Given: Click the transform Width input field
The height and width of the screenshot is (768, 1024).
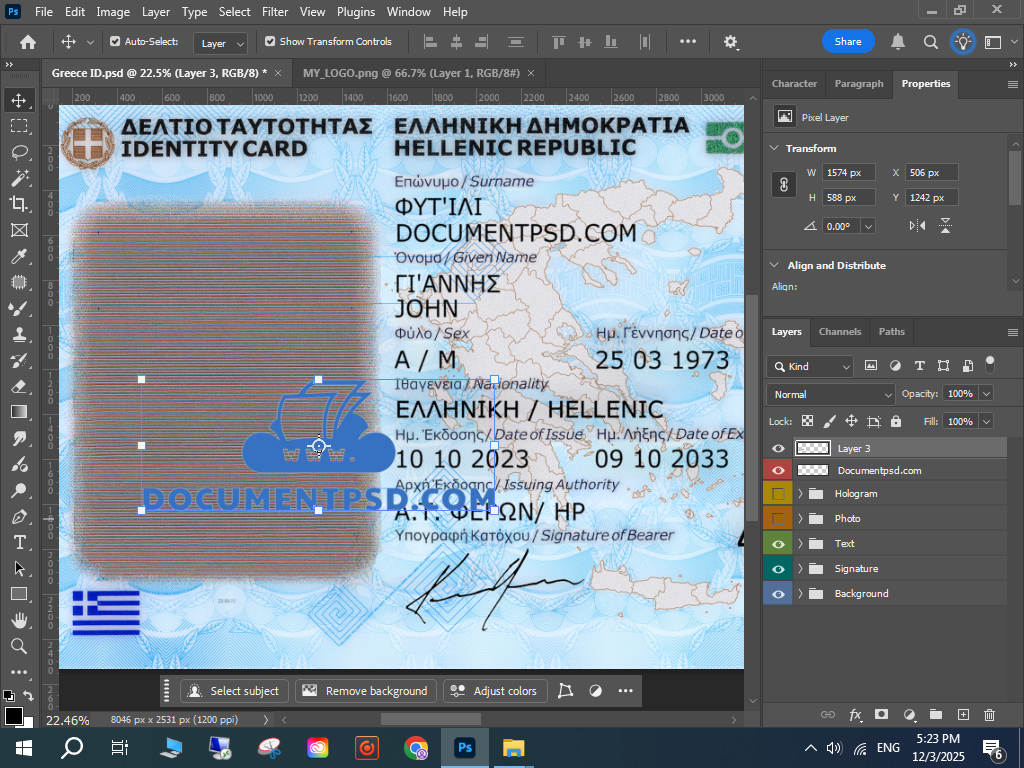Looking at the screenshot, I should 848,173.
